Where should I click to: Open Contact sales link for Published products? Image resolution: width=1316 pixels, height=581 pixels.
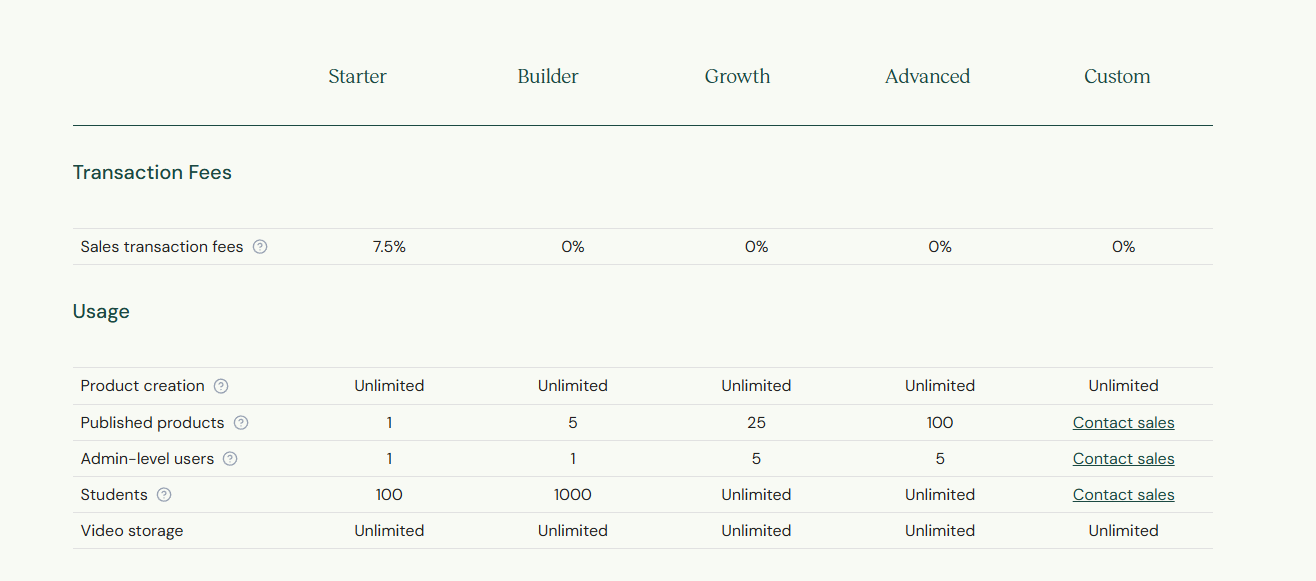(1123, 423)
